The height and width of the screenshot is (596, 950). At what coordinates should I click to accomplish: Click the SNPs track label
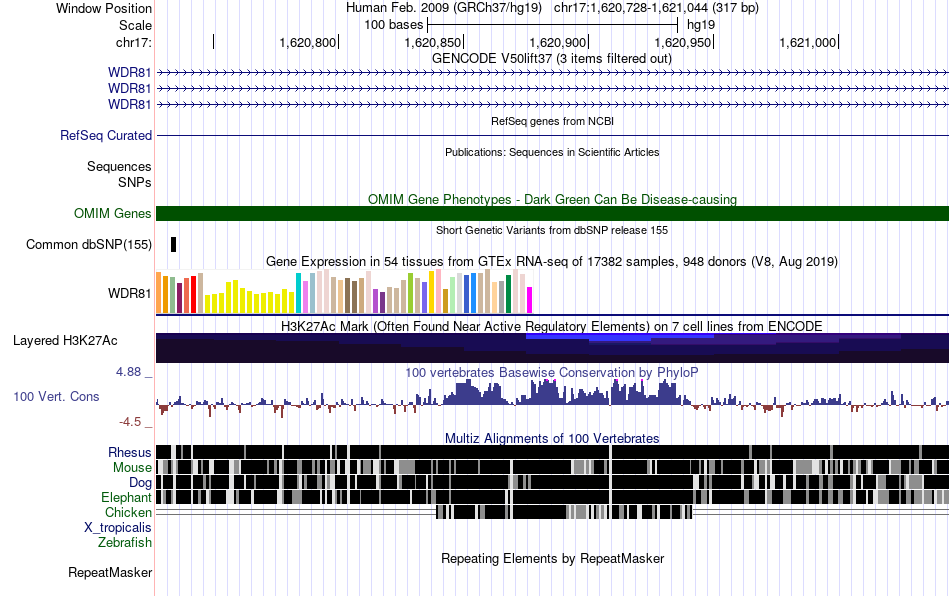(x=135, y=182)
